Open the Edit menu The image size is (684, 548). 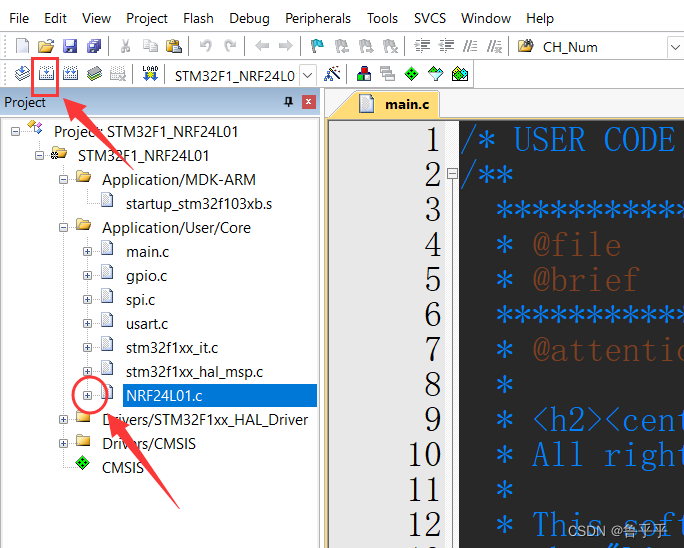55,18
